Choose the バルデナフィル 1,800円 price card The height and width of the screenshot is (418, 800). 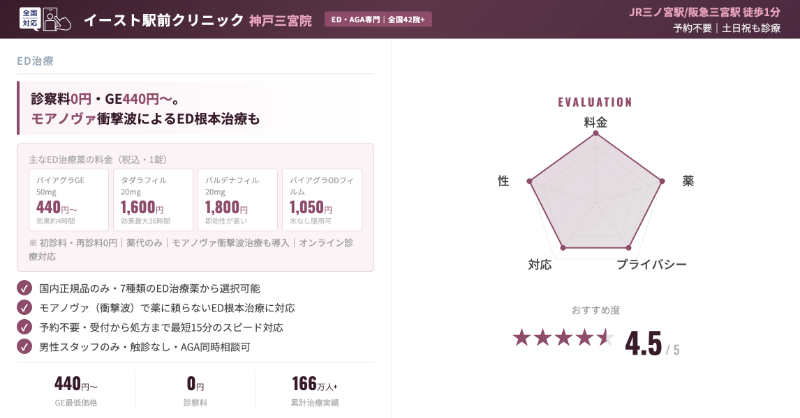pos(238,200)
